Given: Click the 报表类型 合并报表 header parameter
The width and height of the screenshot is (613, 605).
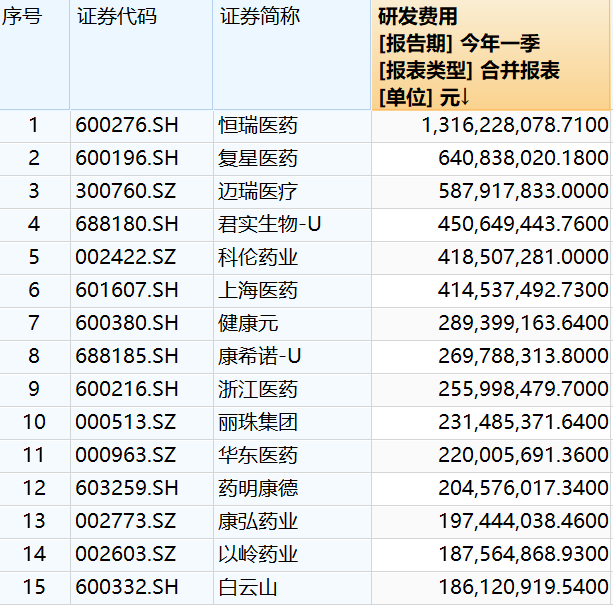Looking at the screenshot, I should [x=468, y=71].
